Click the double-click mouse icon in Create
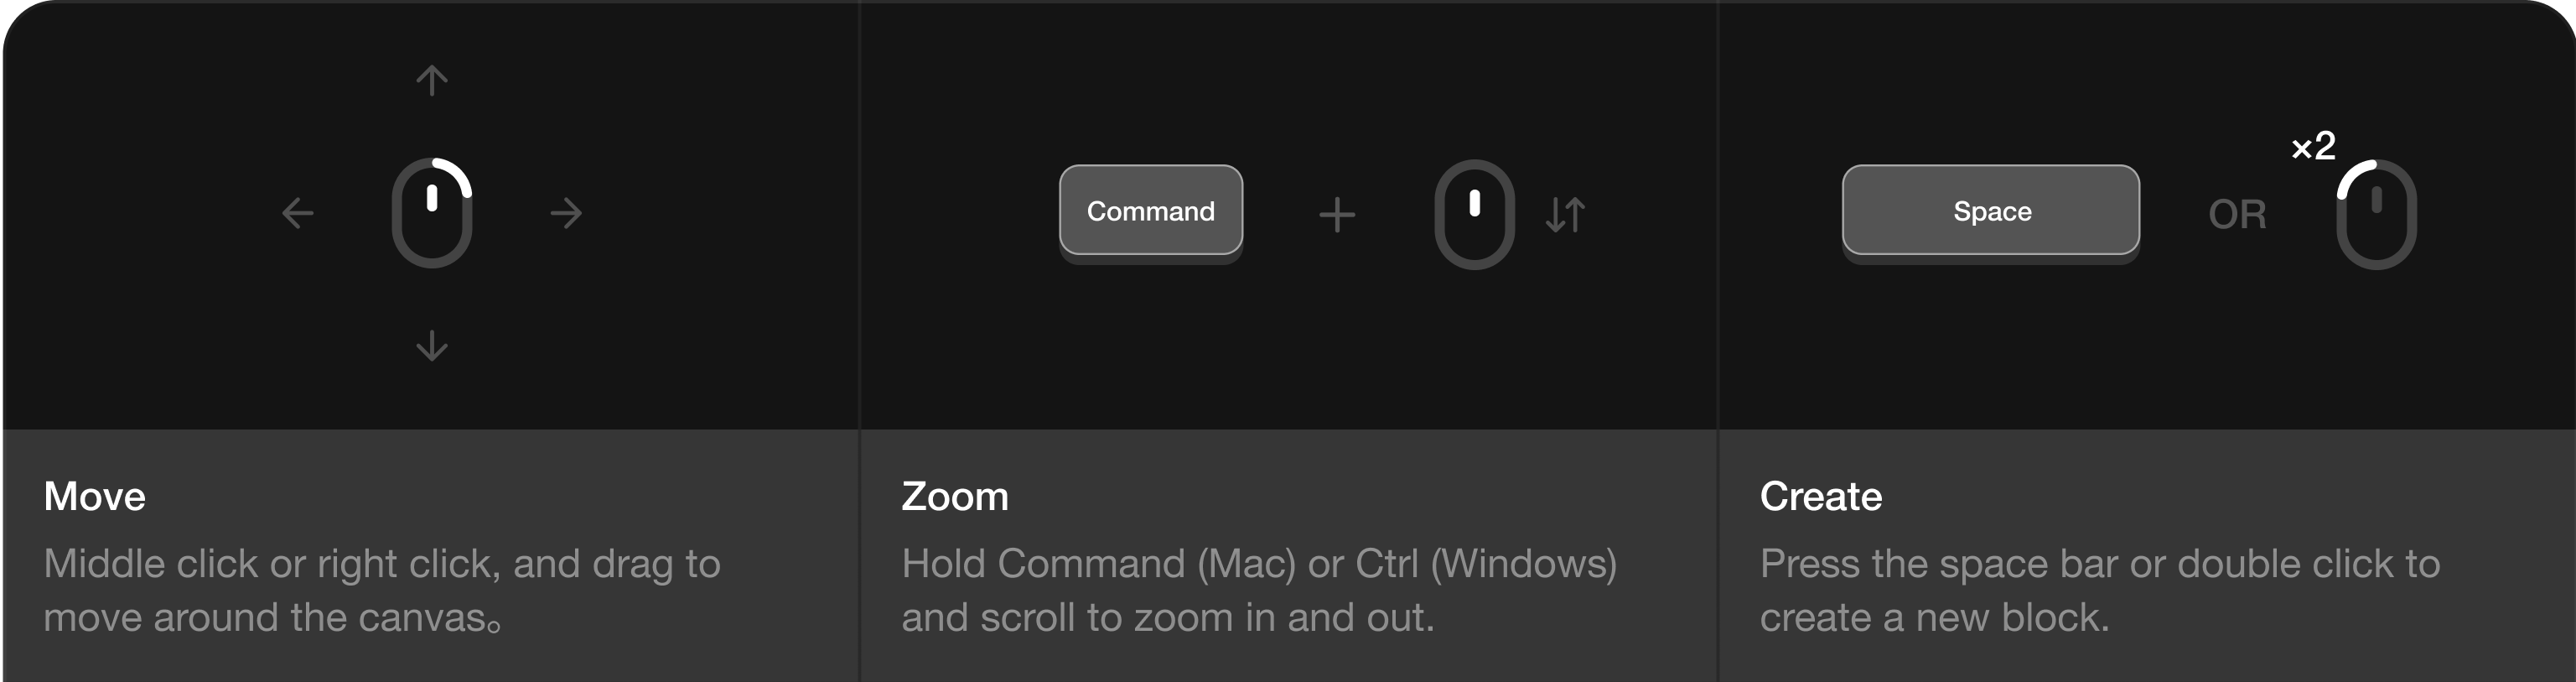The height and width of the screenshot is (682, 2576). tap(2376, 214)
